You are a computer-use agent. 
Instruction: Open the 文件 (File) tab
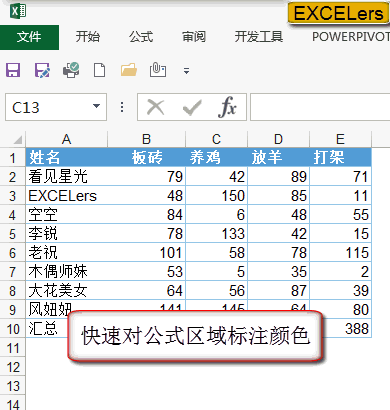[29, 37]
